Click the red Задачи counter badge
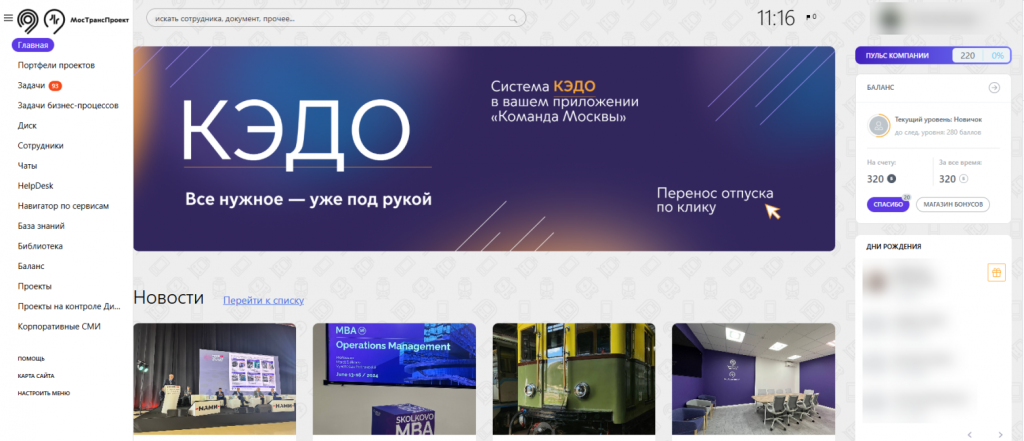 point(55,86)
